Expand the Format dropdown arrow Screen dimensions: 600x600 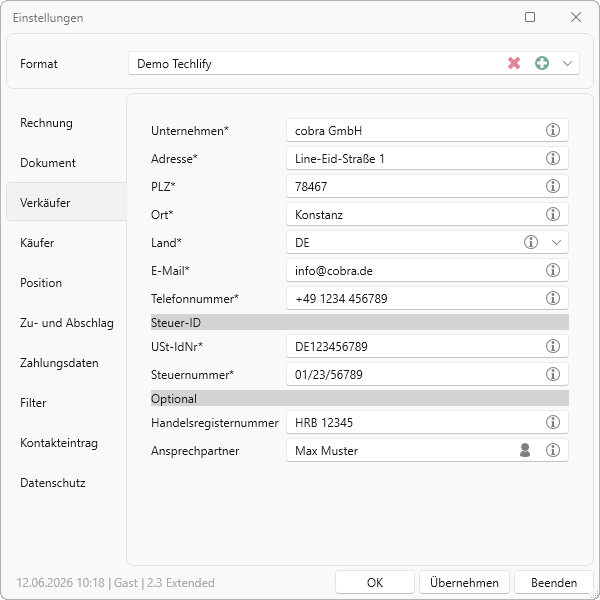point(567,63)
